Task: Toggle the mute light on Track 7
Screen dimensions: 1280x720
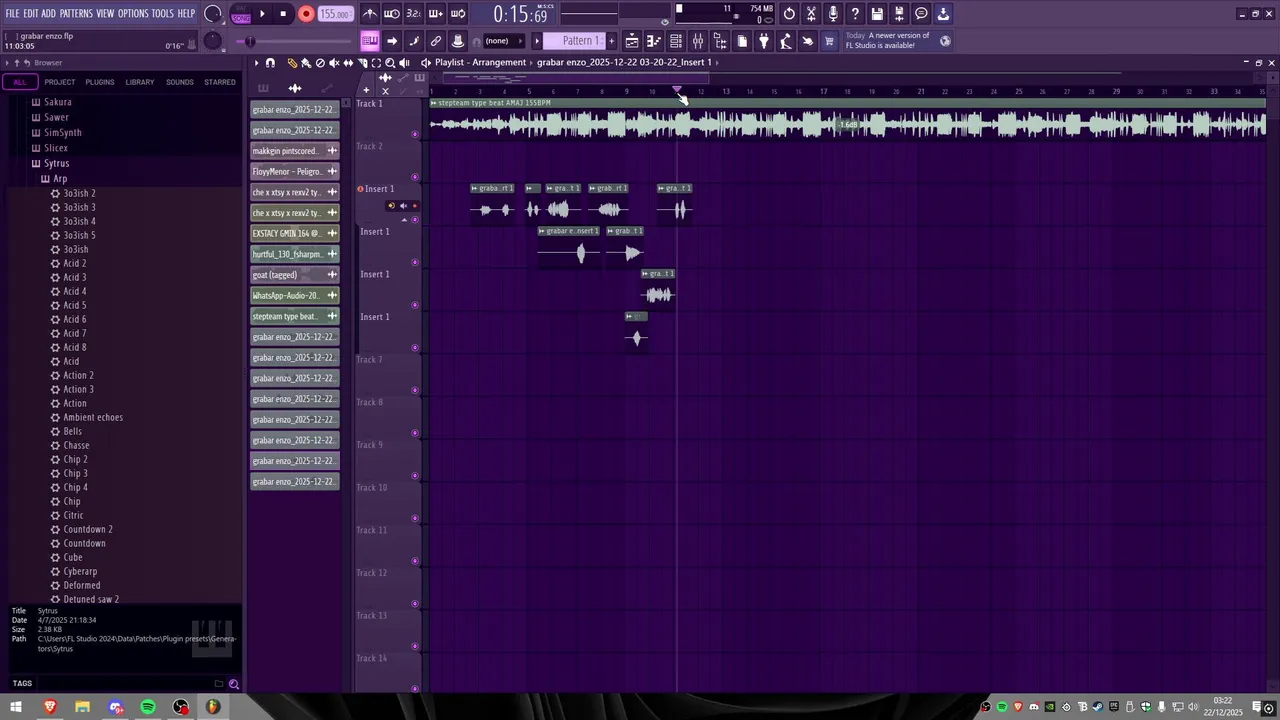Action: pyautogui.click(x=415, y=390)
